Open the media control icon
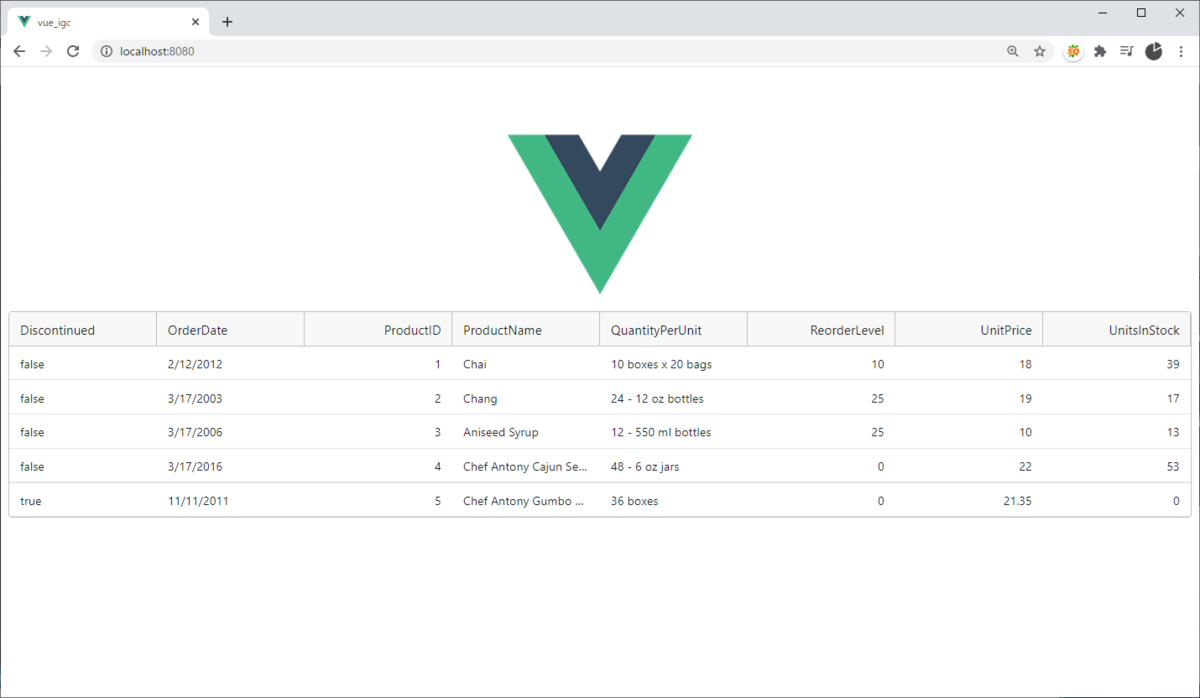The width and height of the screenshot is (1200, 698). [1127, 51]
